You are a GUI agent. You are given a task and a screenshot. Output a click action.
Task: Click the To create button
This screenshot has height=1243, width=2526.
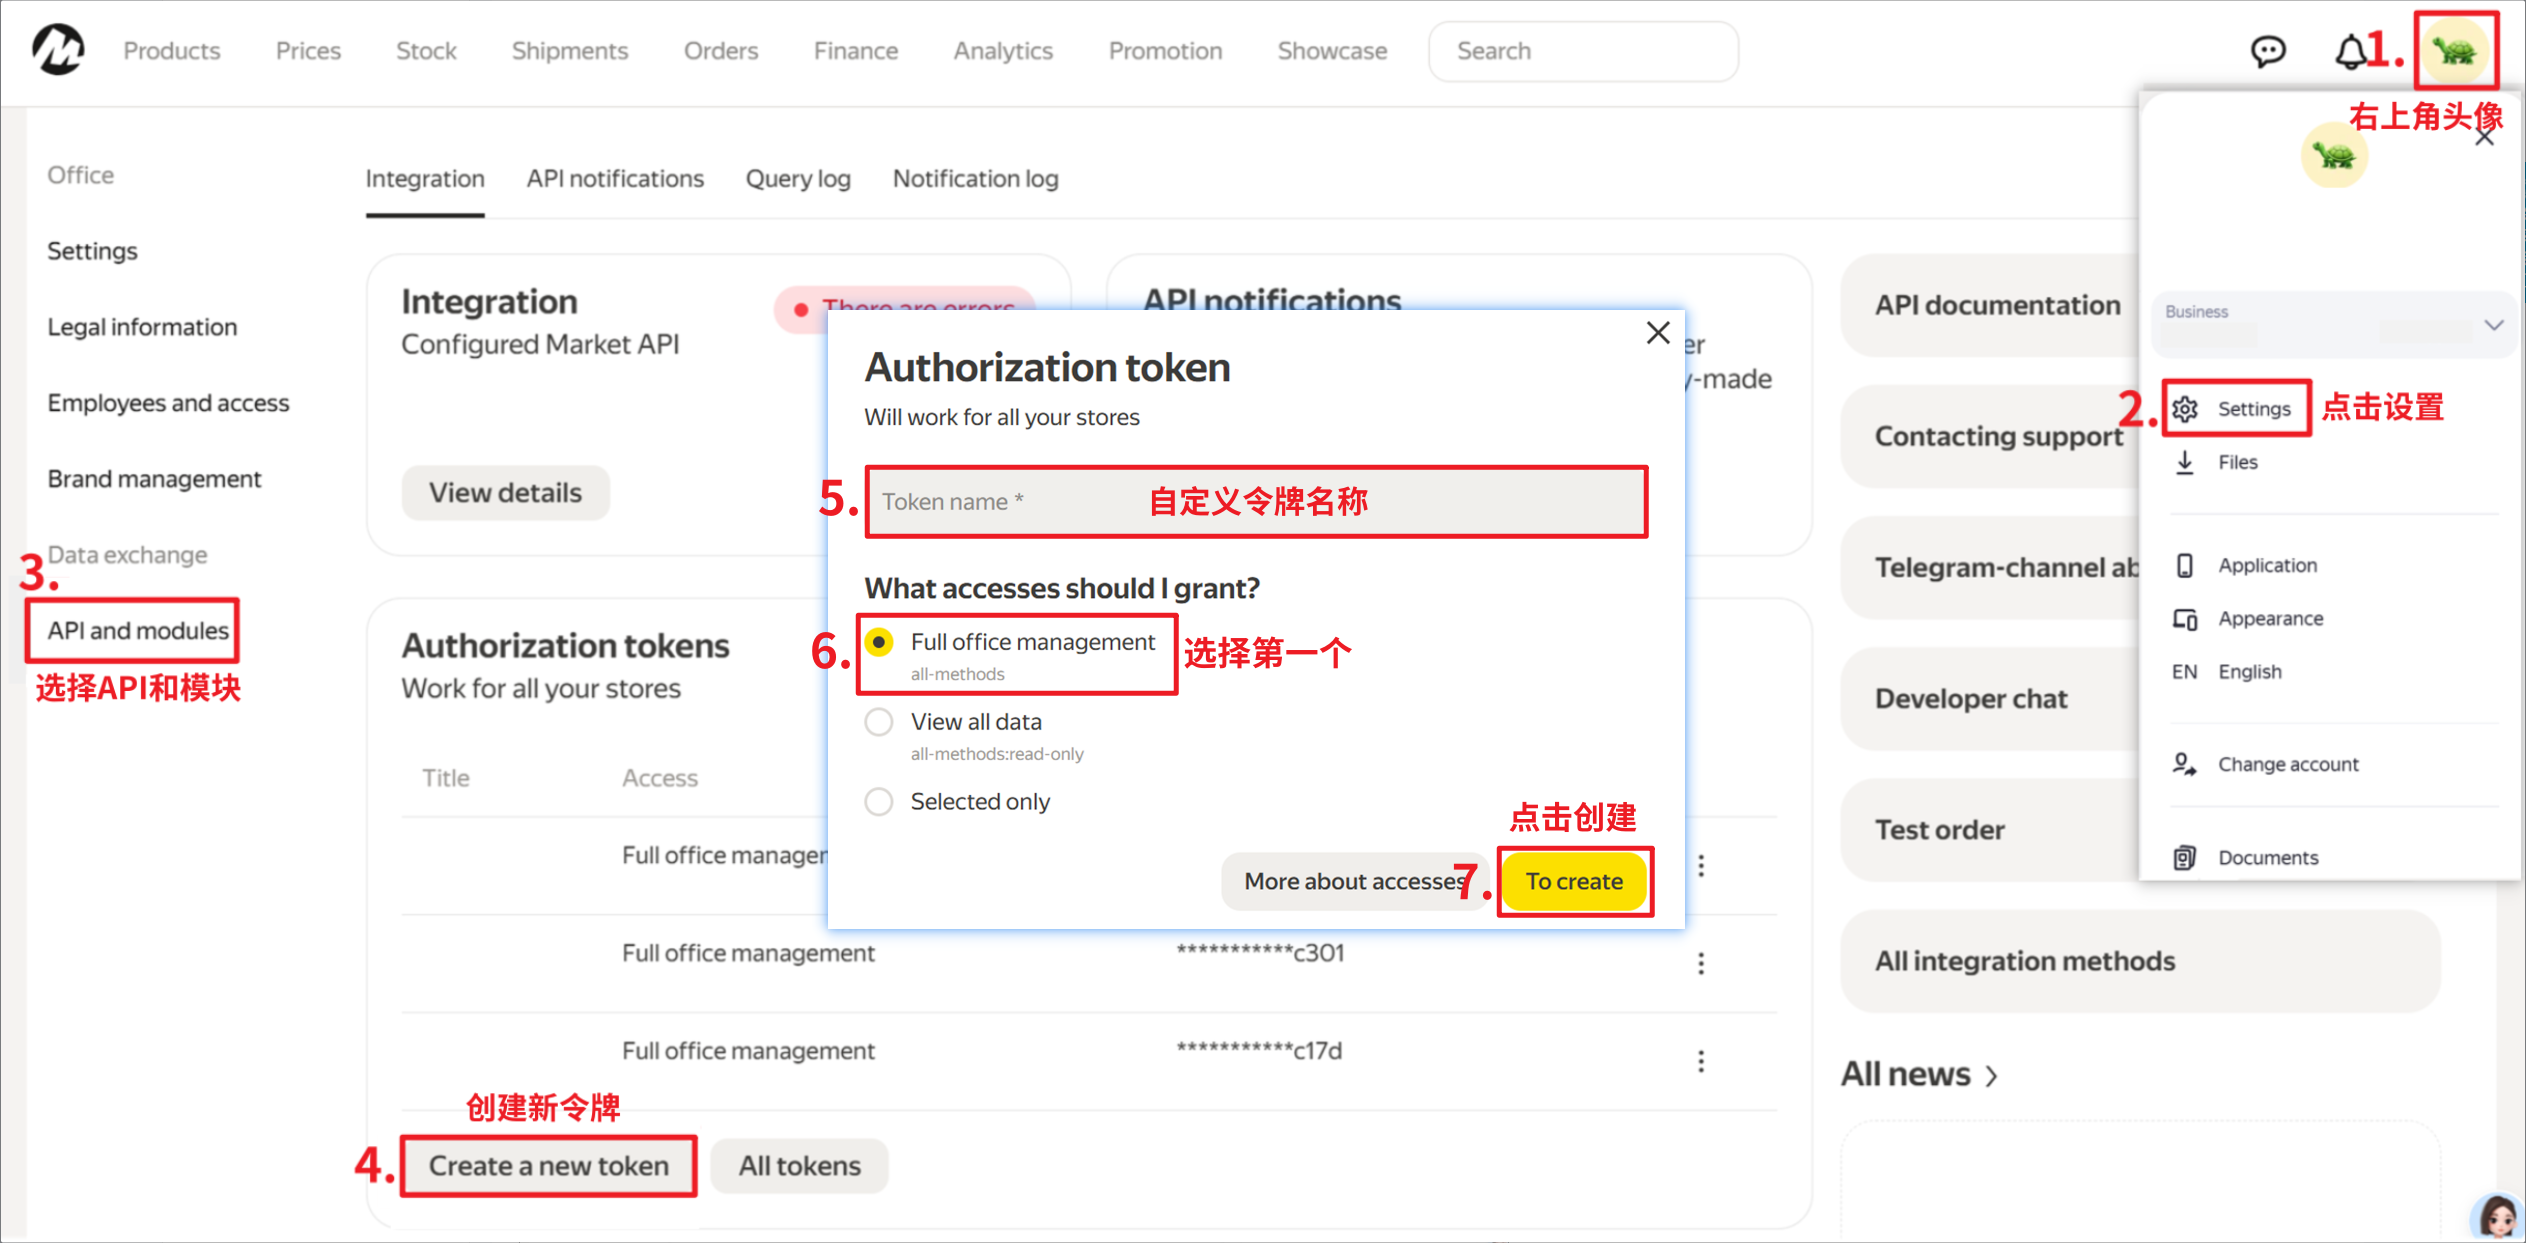(1574, 881)
